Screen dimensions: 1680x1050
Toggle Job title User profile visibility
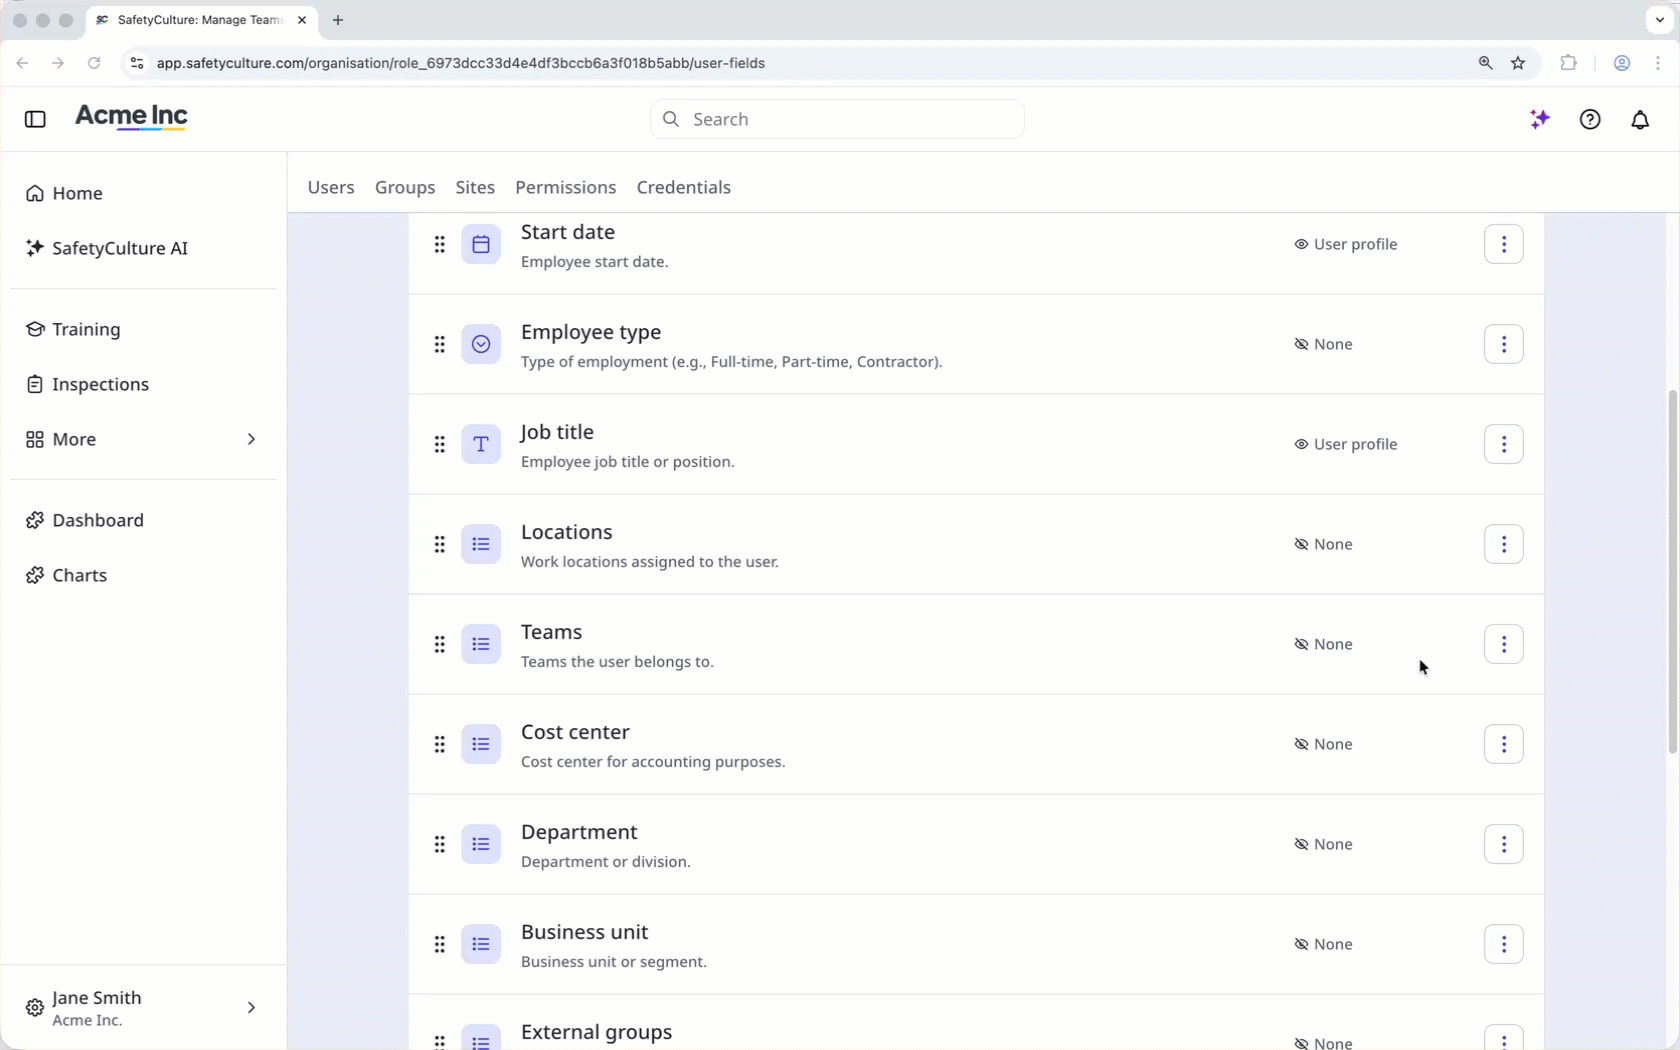(1345, 444)
